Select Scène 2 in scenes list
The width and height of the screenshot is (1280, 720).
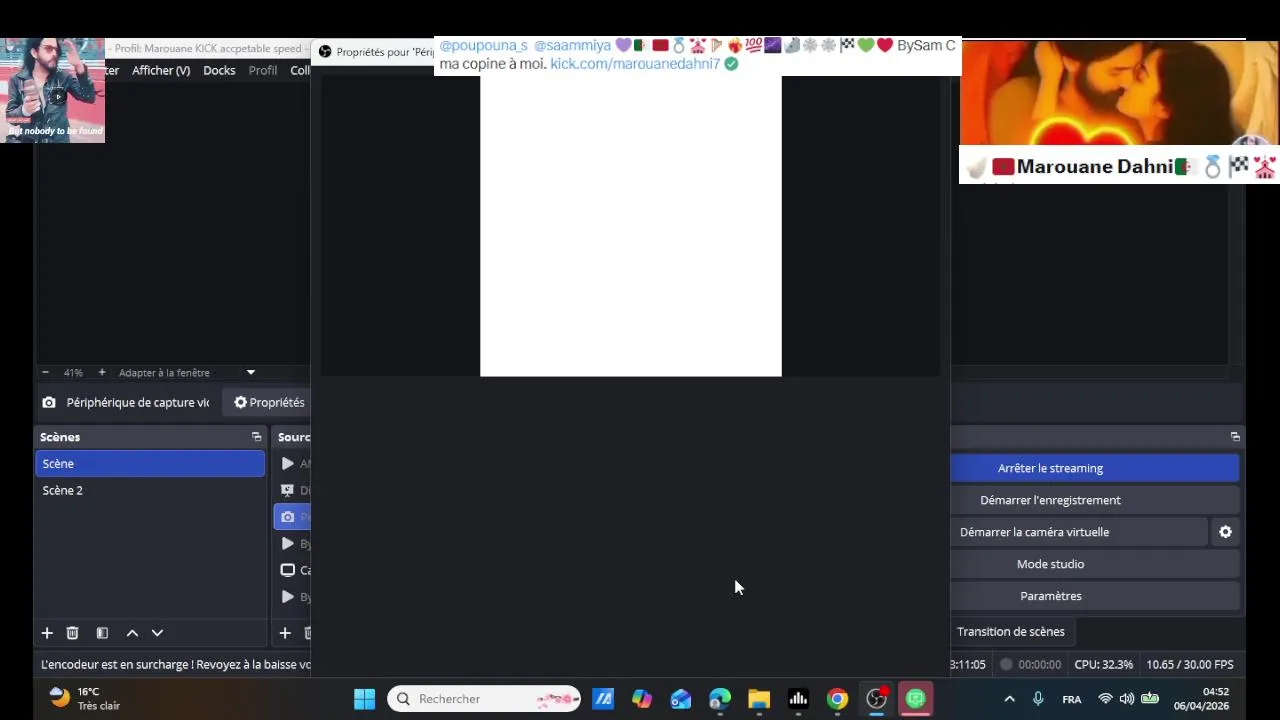click(150, 490)
